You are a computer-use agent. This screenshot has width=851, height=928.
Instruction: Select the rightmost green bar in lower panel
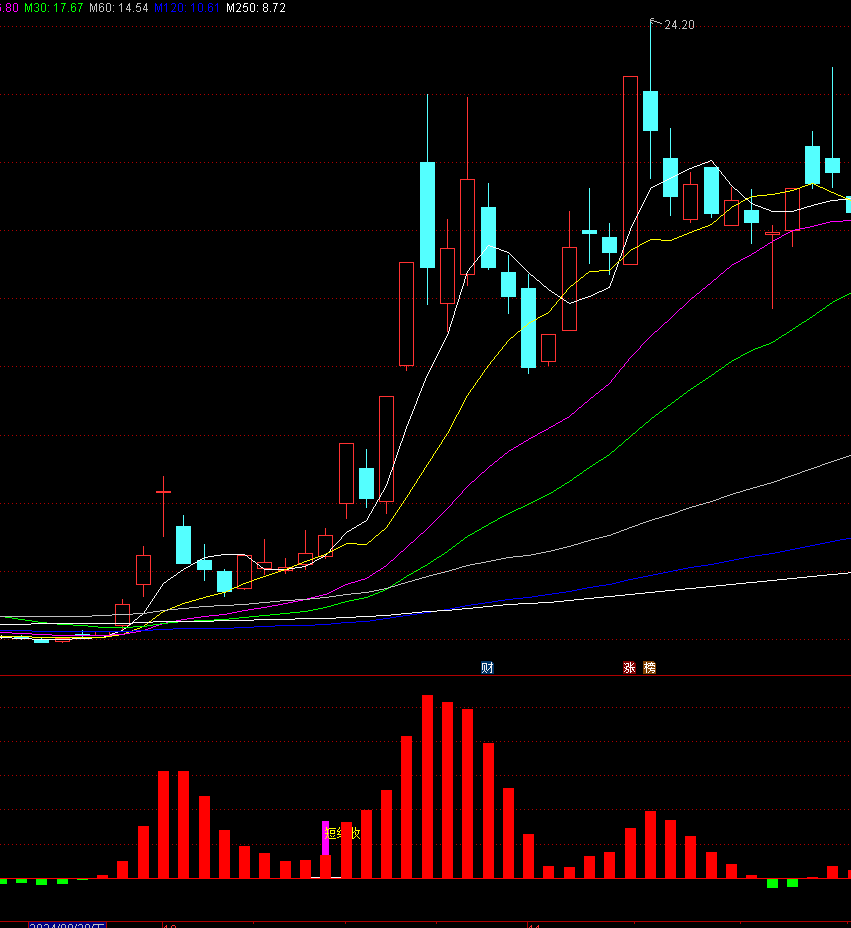click(x=792, y=883)
